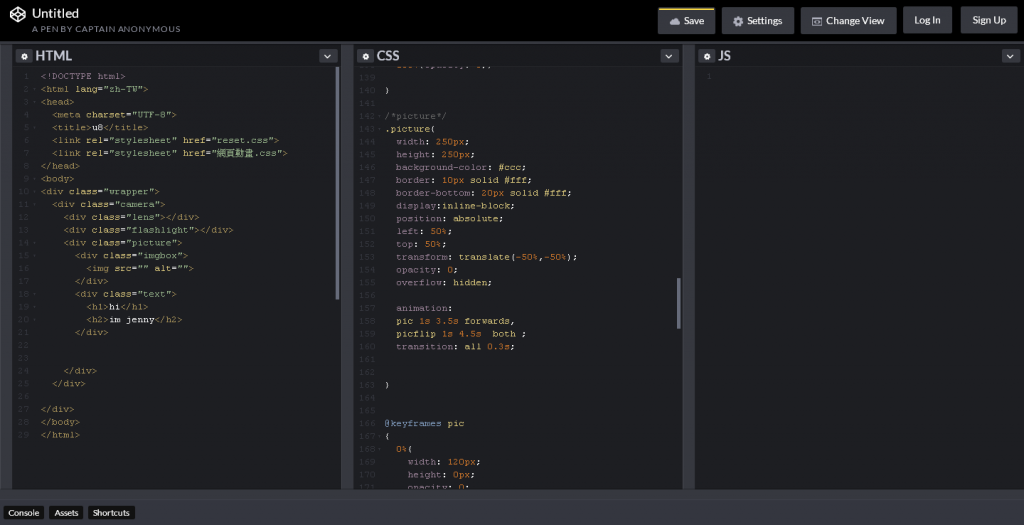Click the transition: all 0.3s line

(x=455, y=347)
